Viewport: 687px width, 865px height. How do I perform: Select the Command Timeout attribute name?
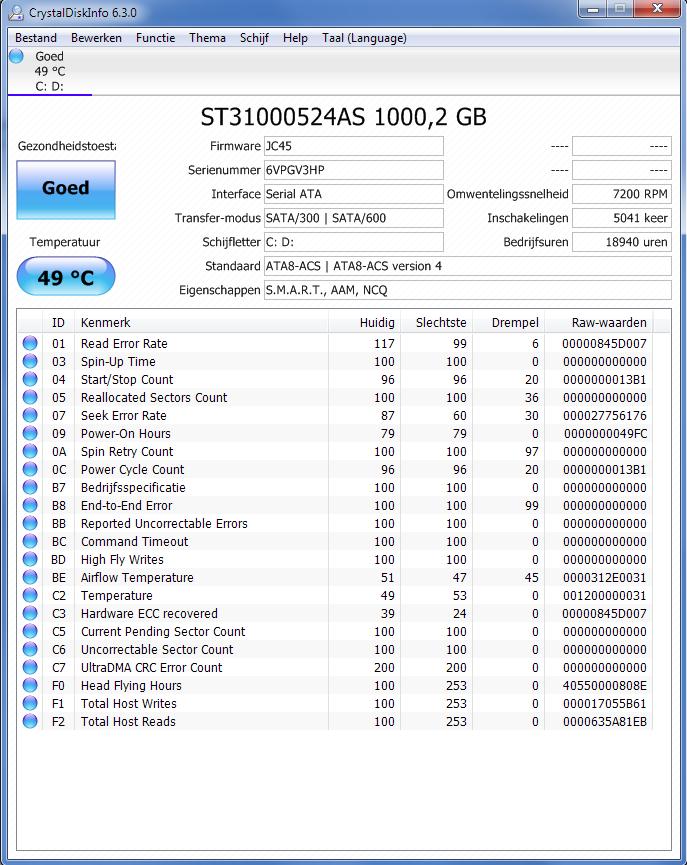(135, 542)
